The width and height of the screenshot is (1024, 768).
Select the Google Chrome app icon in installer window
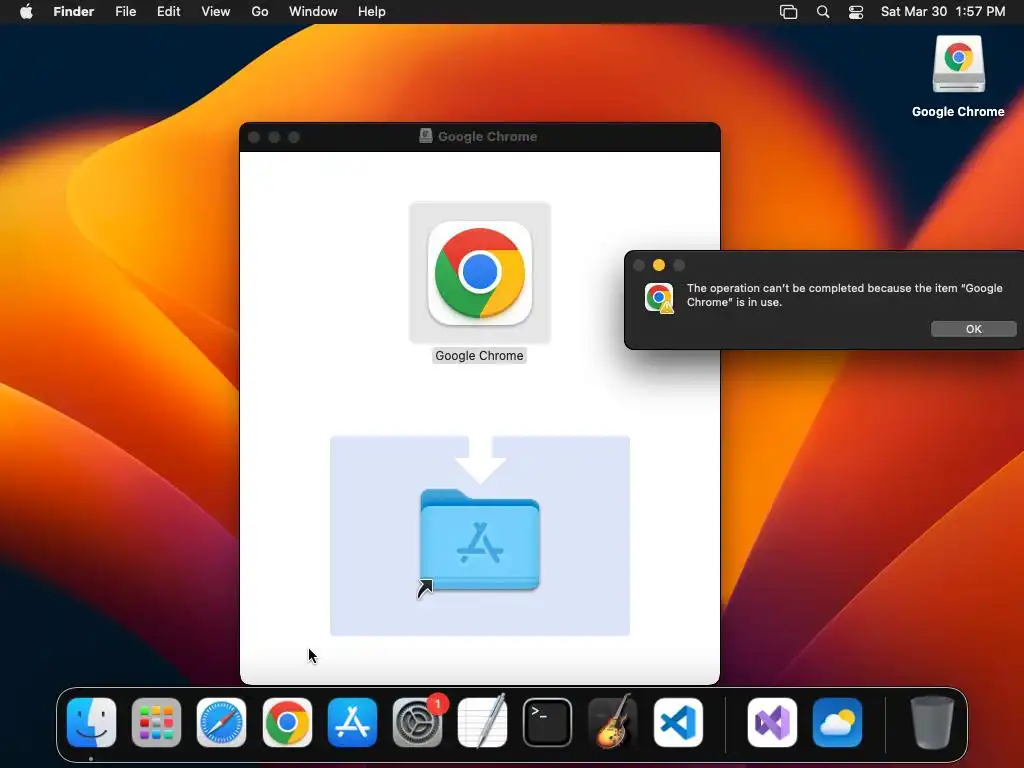pyautogui.click(x=480, y=273)
